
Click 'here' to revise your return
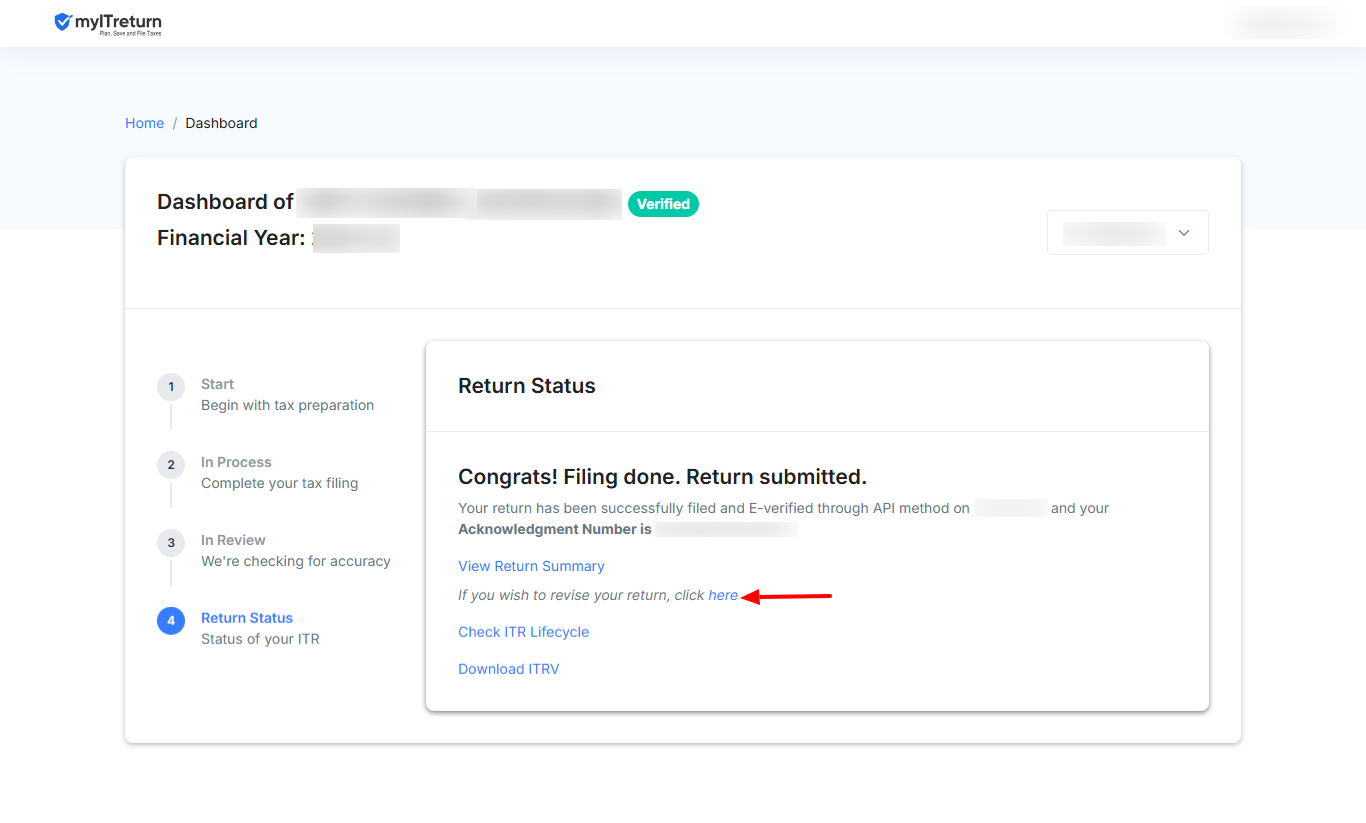tap(723, 595)
